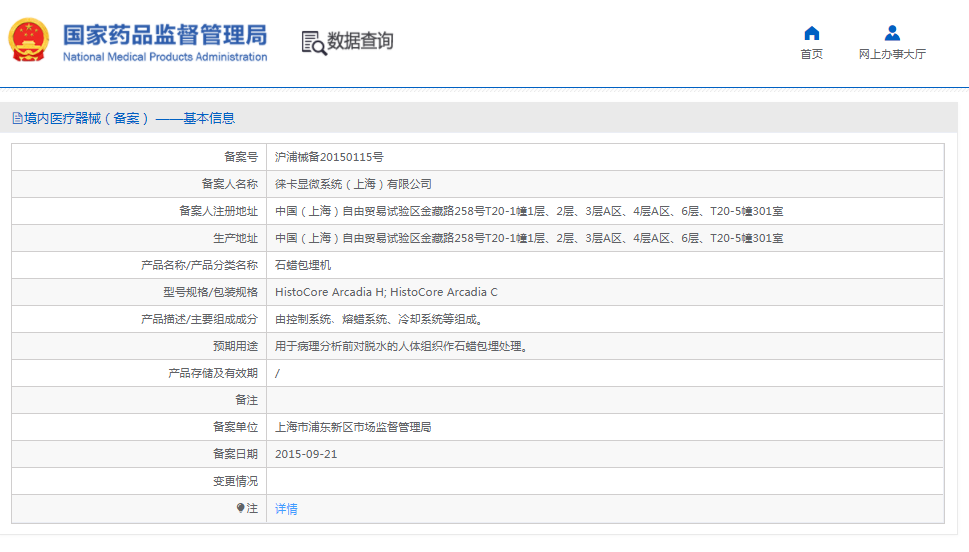Click the HistoCore Arcadia H model text
Image resolution: width=969 pixels, height=552 pixels.
click(x=329, y=292)
